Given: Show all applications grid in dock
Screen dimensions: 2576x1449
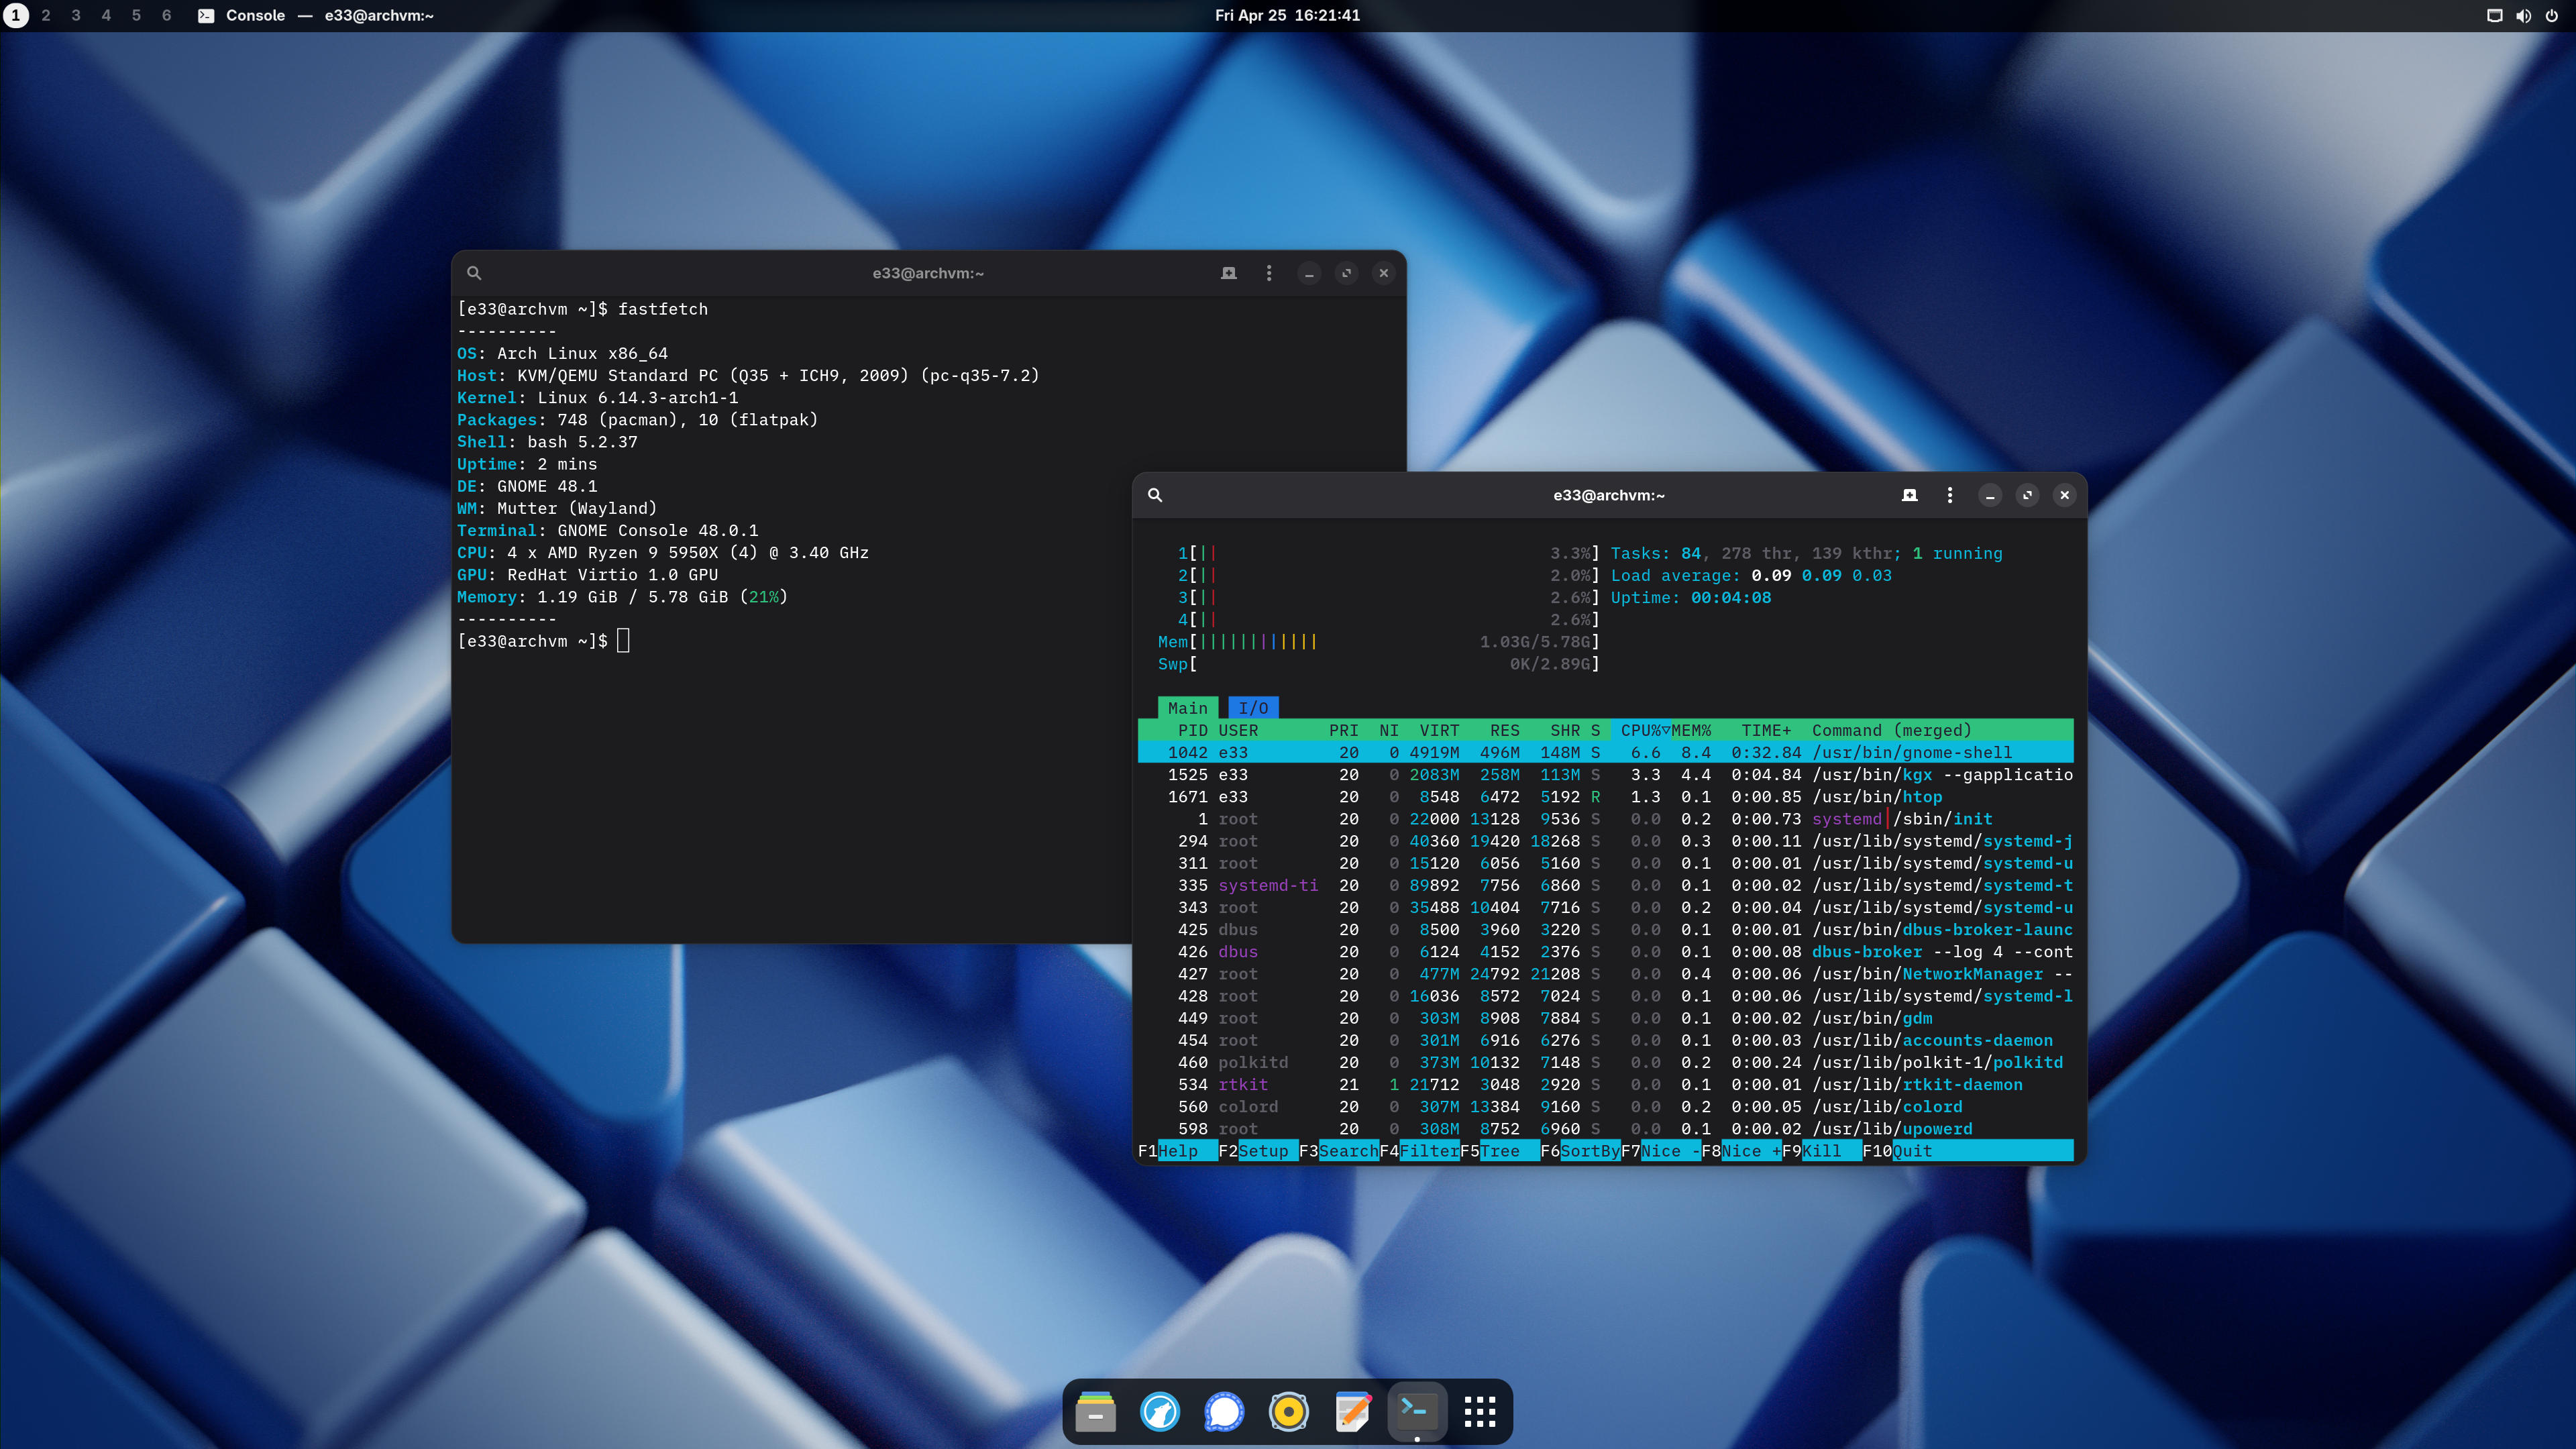Looking at the screenshot, I should pos(1480,1411).
